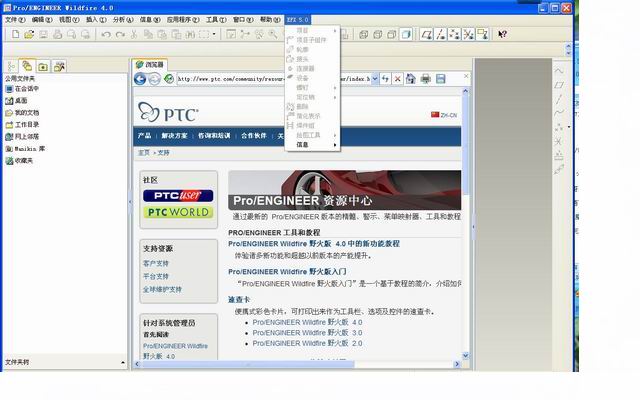Open 我的文档 in the folder list
The height and width of the screenshot is (400, 640).
point(22,113)
